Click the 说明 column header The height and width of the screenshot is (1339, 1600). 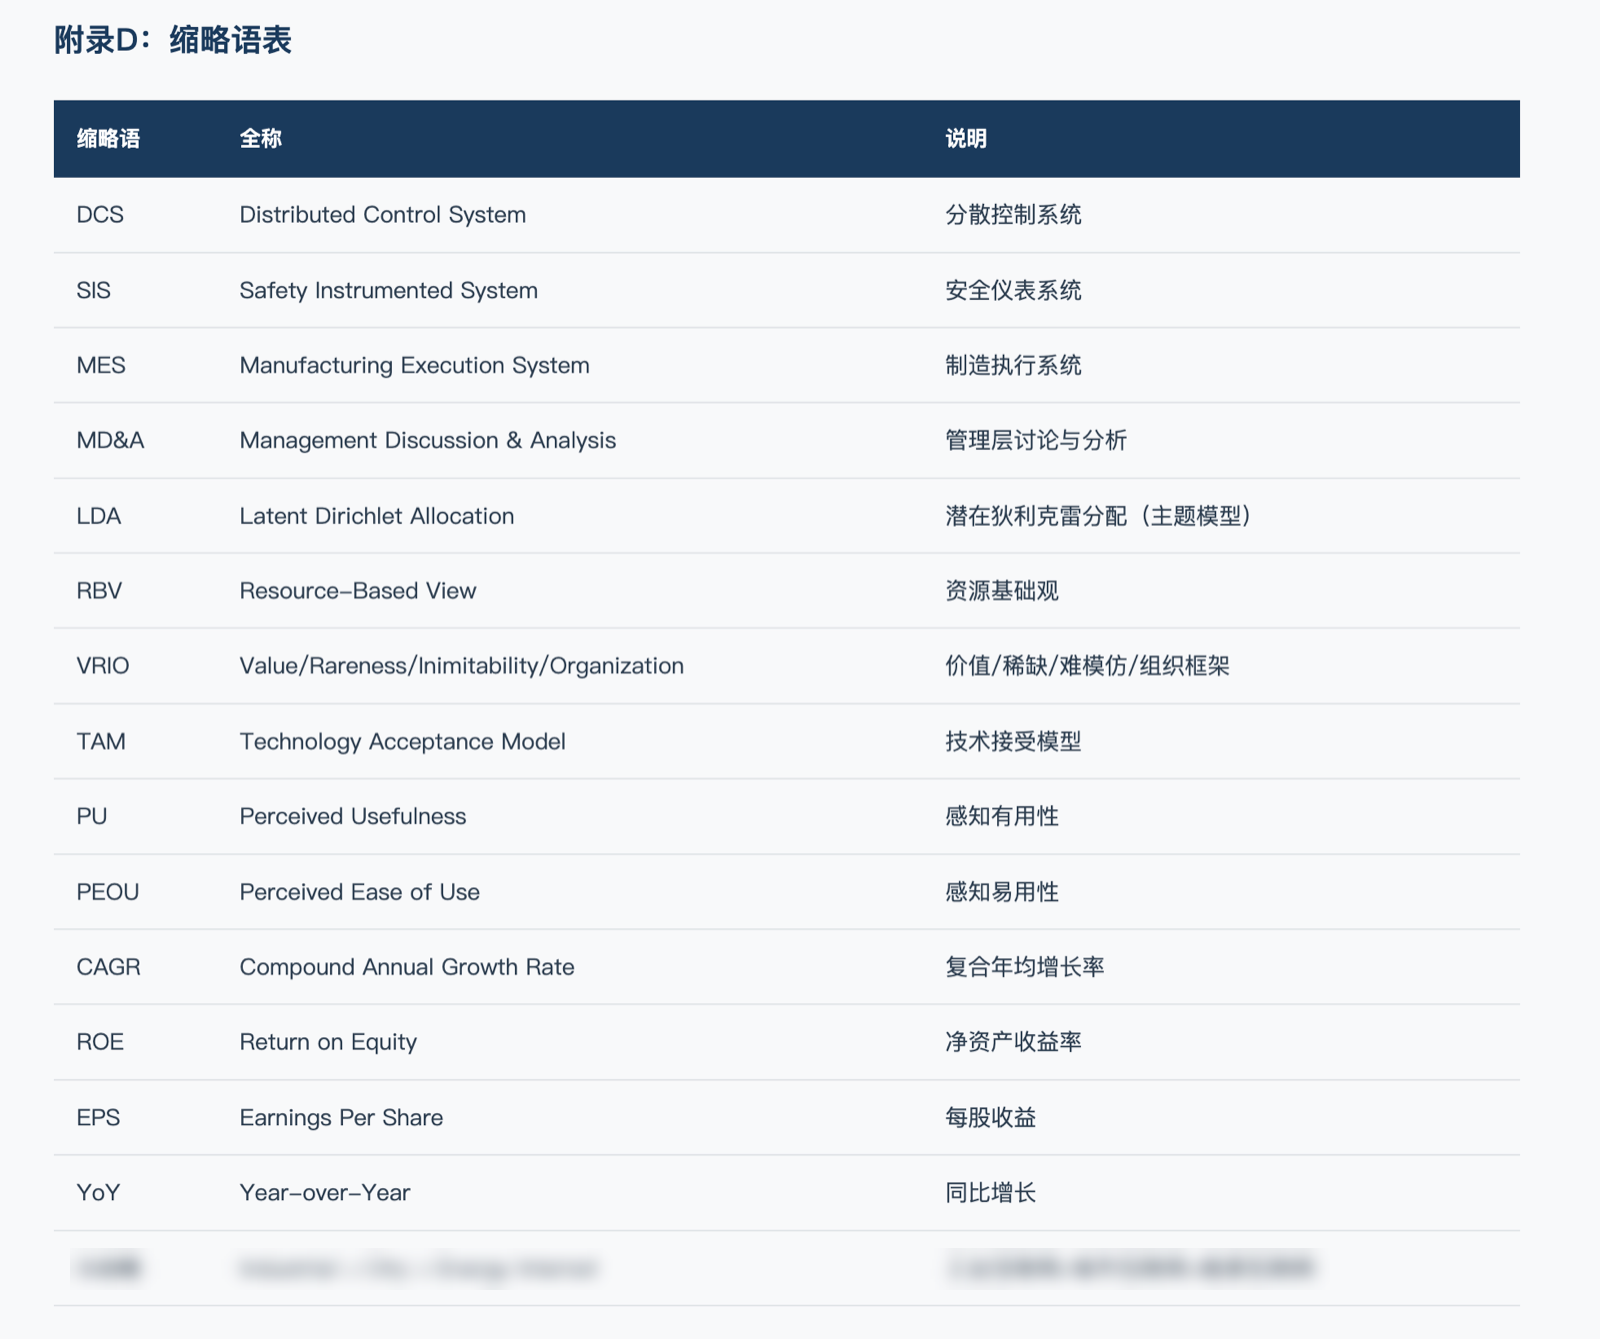pos(966,139)
